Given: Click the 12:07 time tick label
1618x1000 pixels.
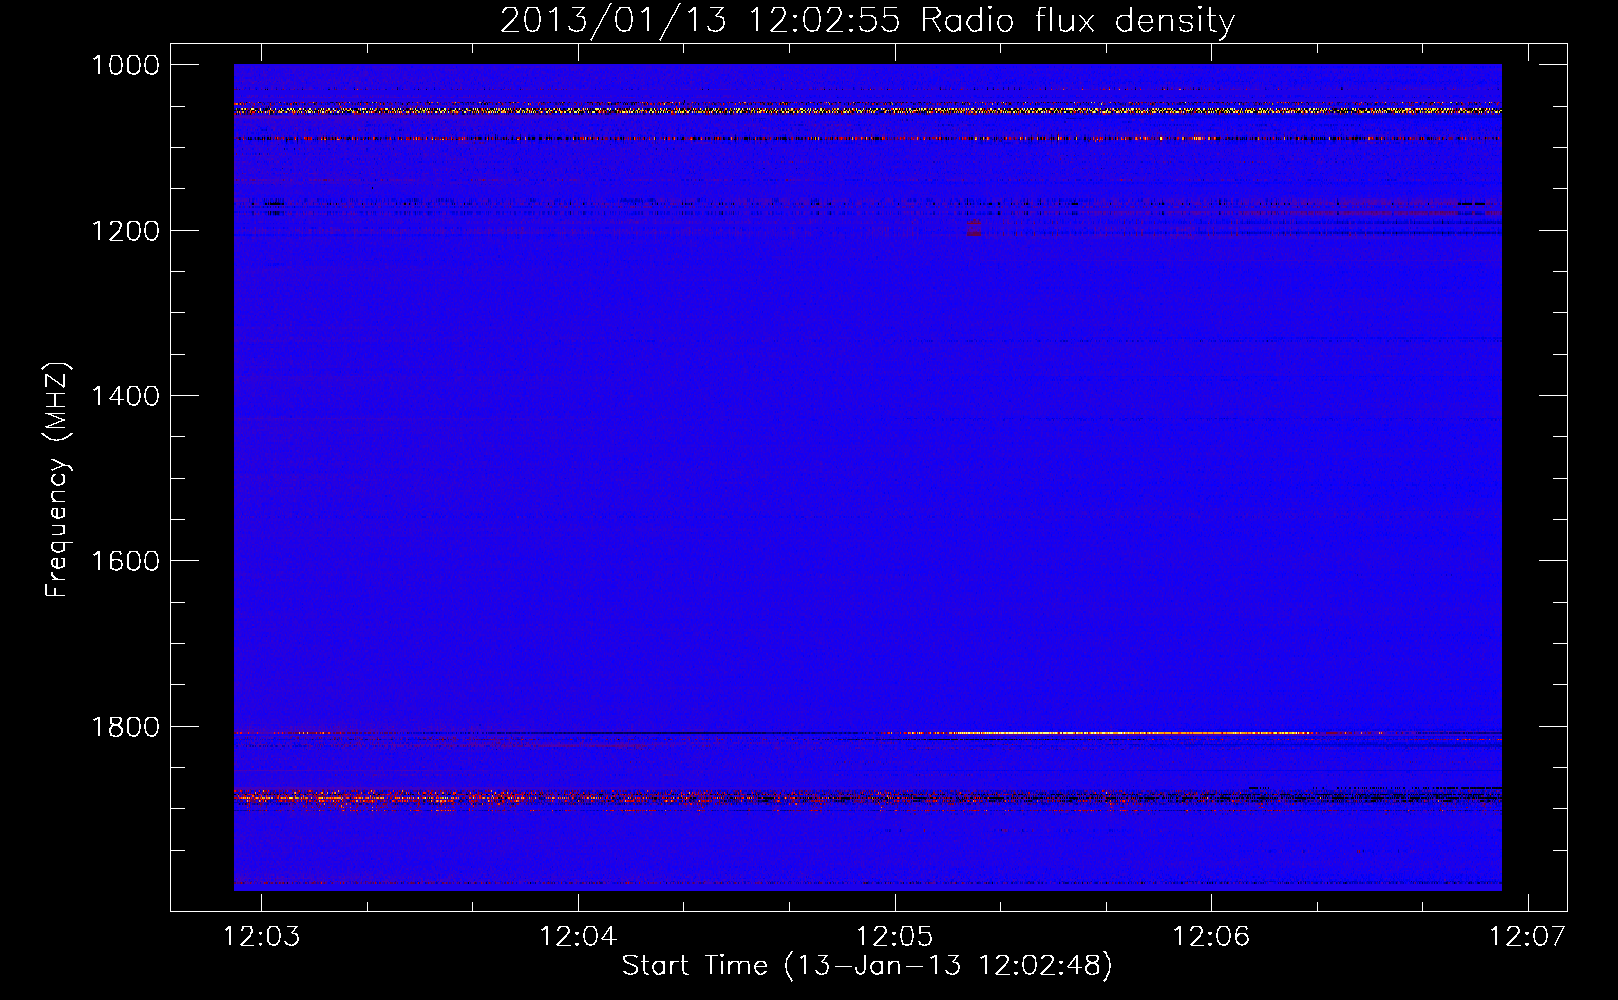Looking at the screenshot, I should [1527, 936].
